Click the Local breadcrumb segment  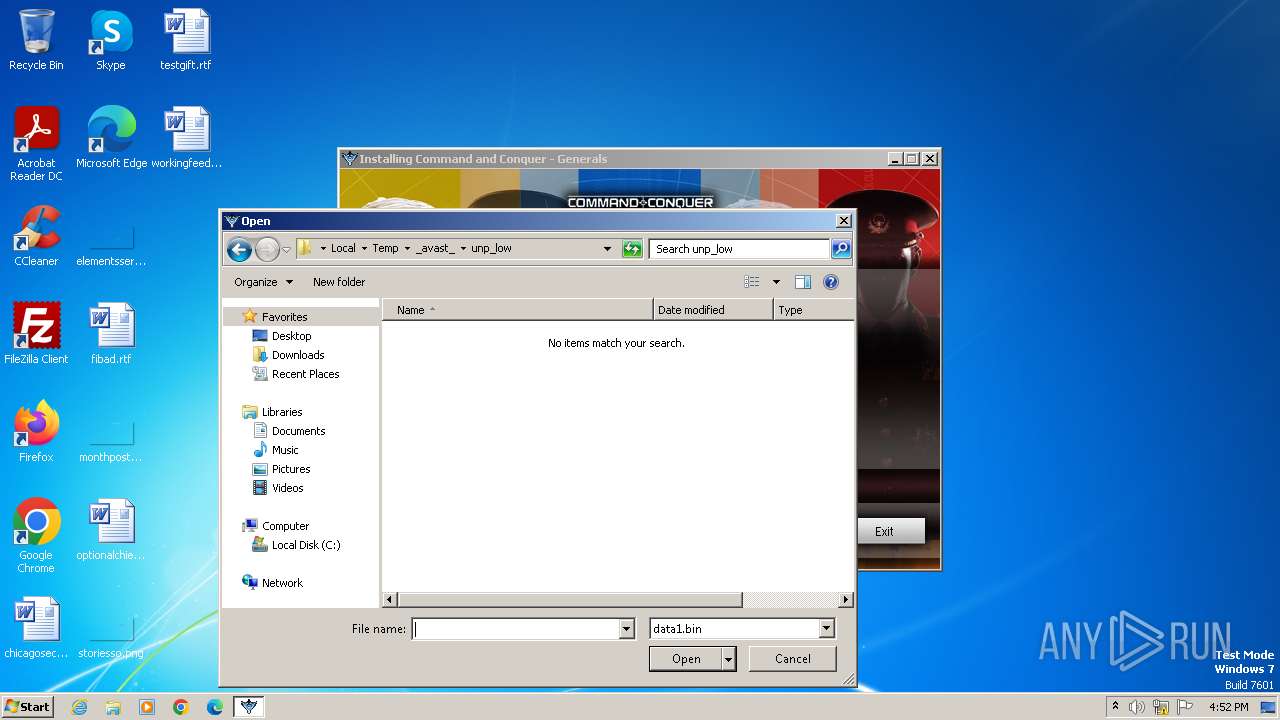[x=343, y=249]
